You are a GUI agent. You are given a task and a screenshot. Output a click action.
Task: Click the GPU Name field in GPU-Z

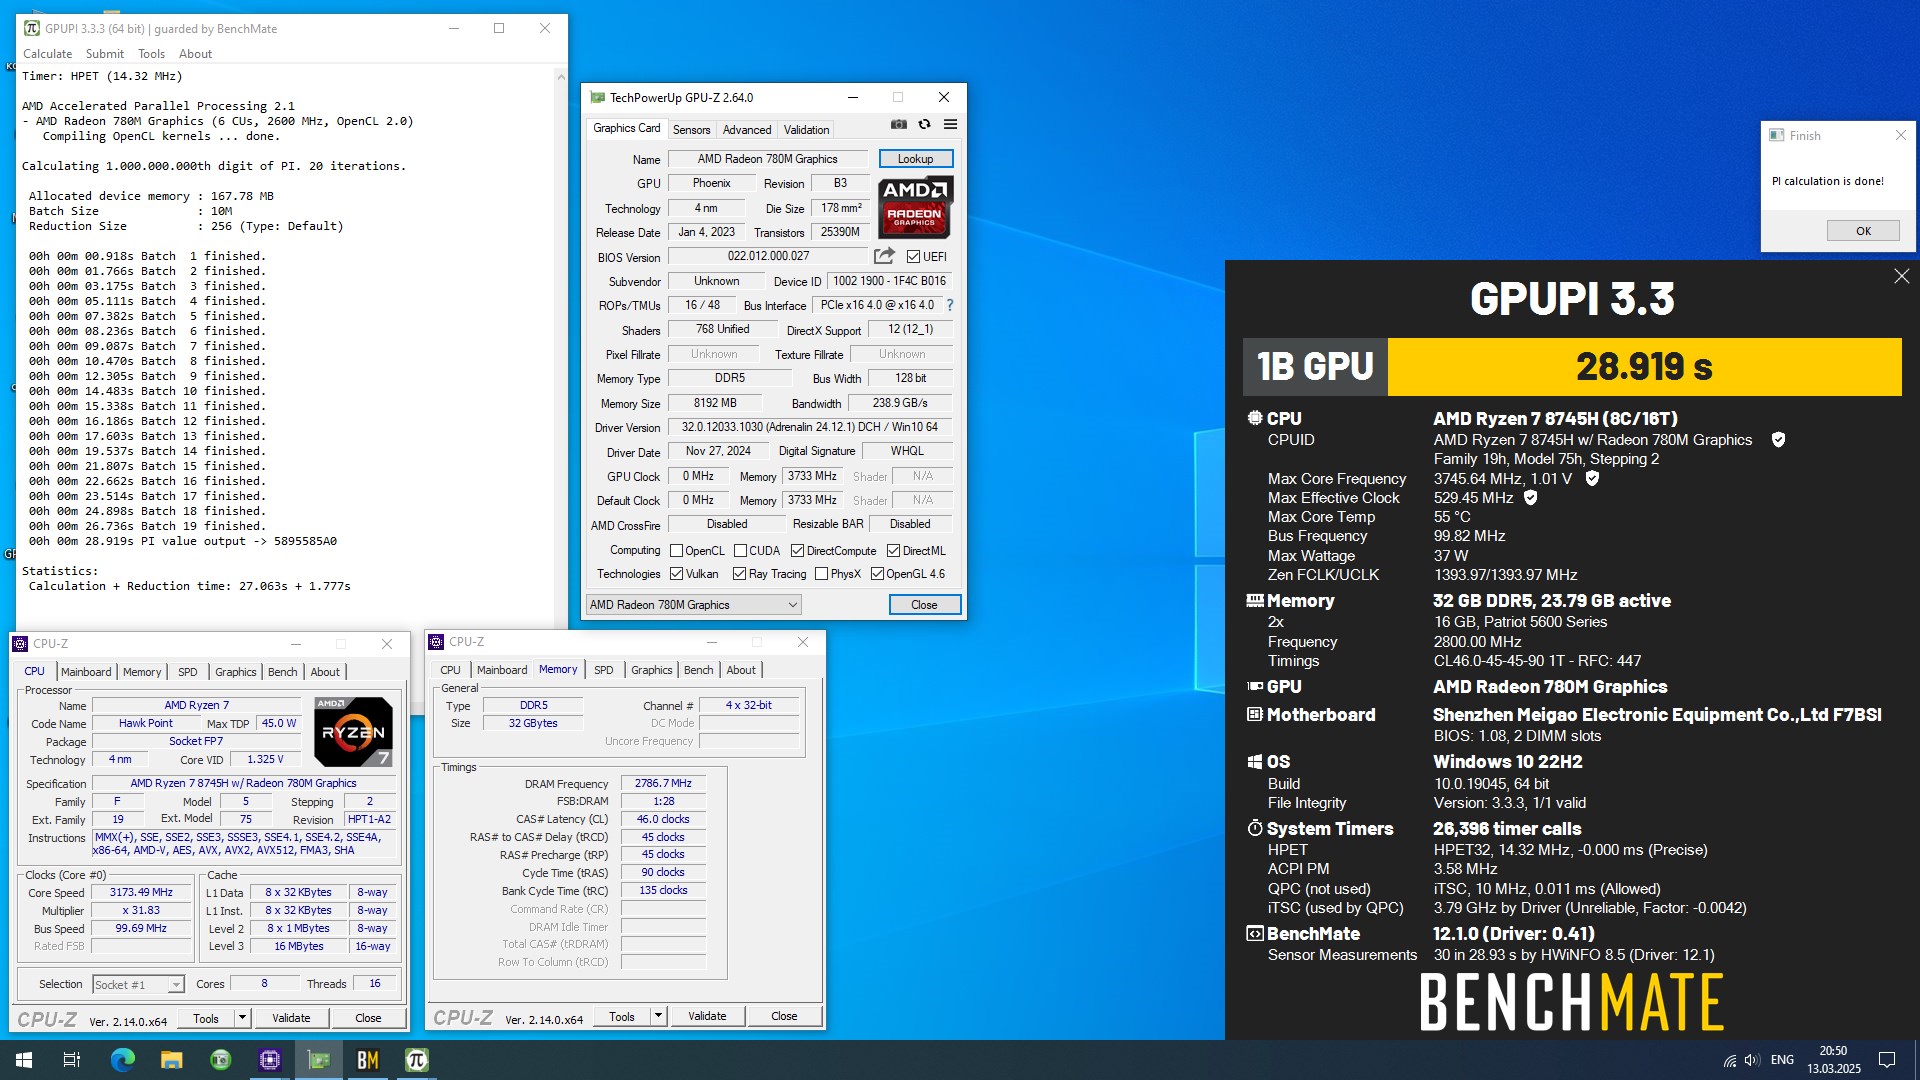[x=767, y=159]
